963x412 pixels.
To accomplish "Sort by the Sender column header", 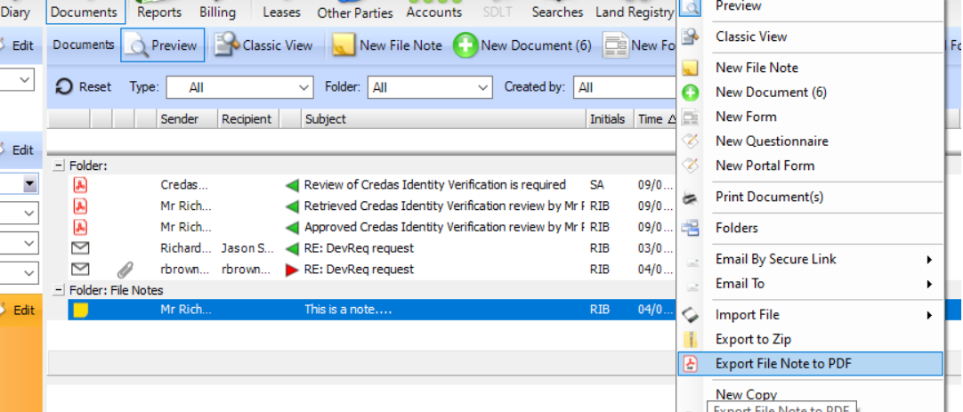I will (x=187, y=119).
